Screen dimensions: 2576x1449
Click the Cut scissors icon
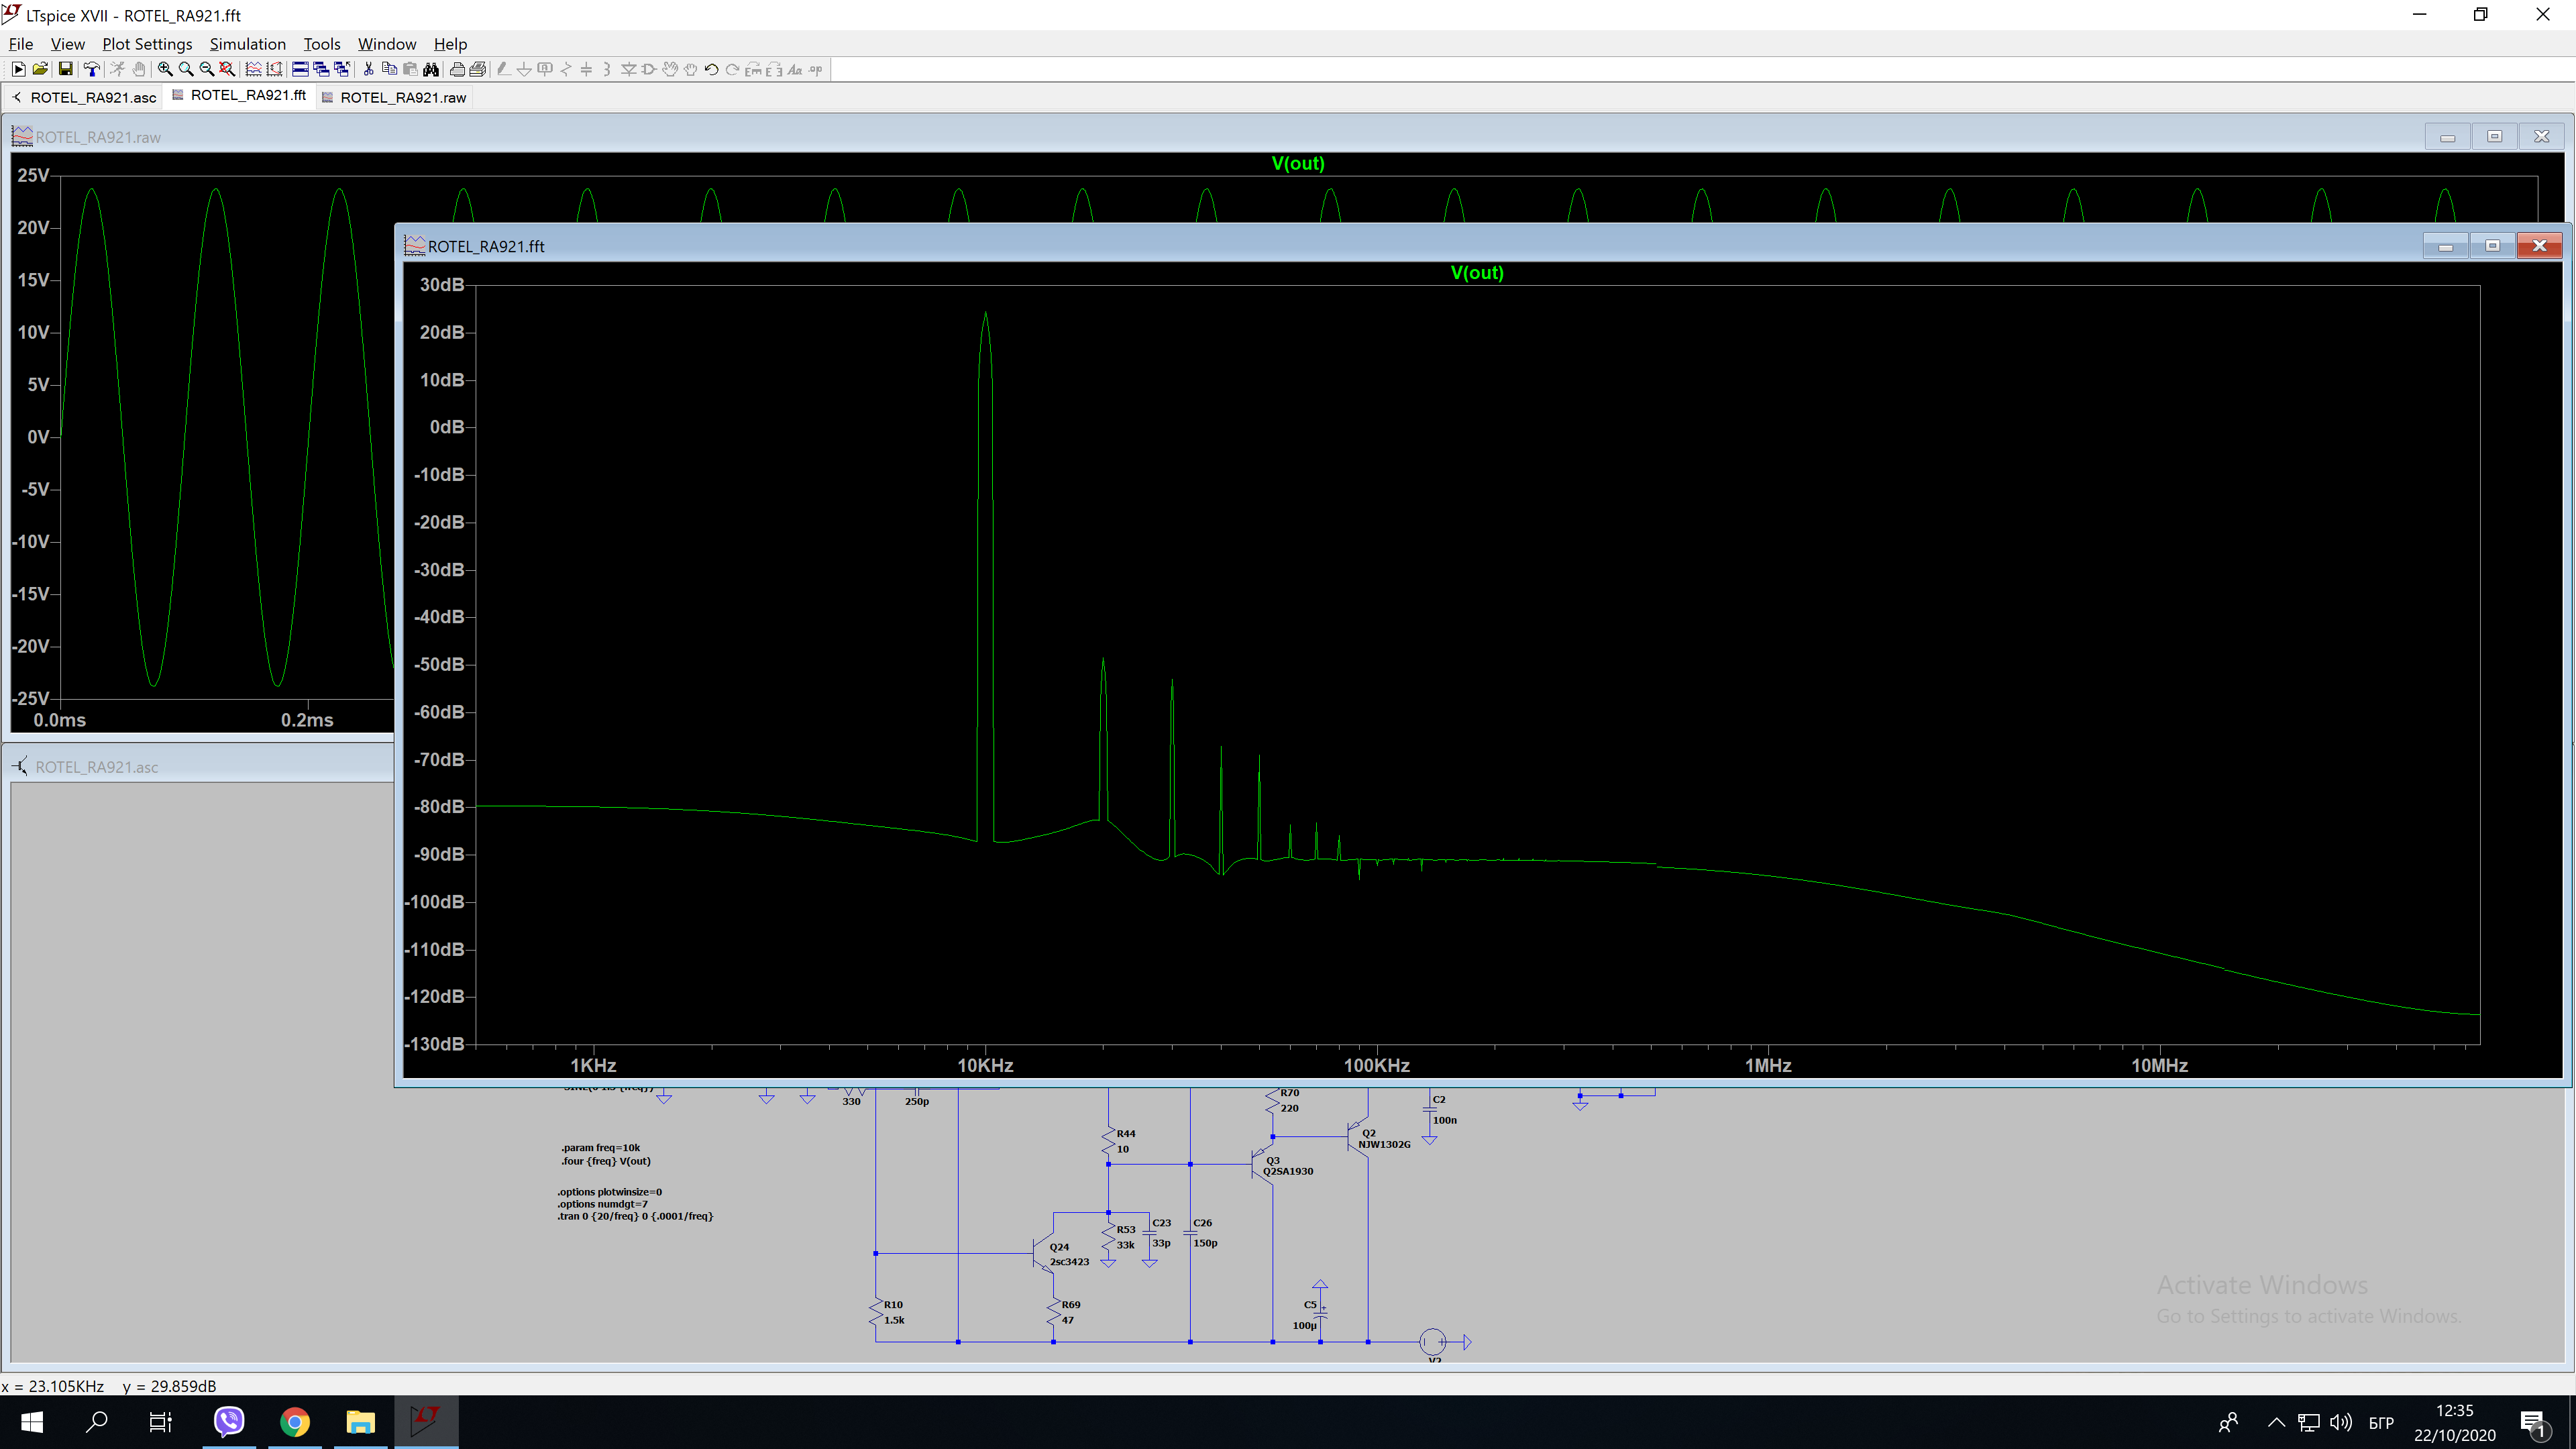368,69
